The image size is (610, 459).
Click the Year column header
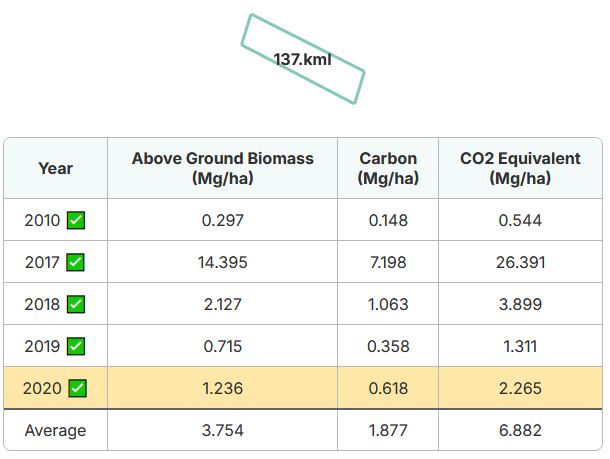click(56, 168)
